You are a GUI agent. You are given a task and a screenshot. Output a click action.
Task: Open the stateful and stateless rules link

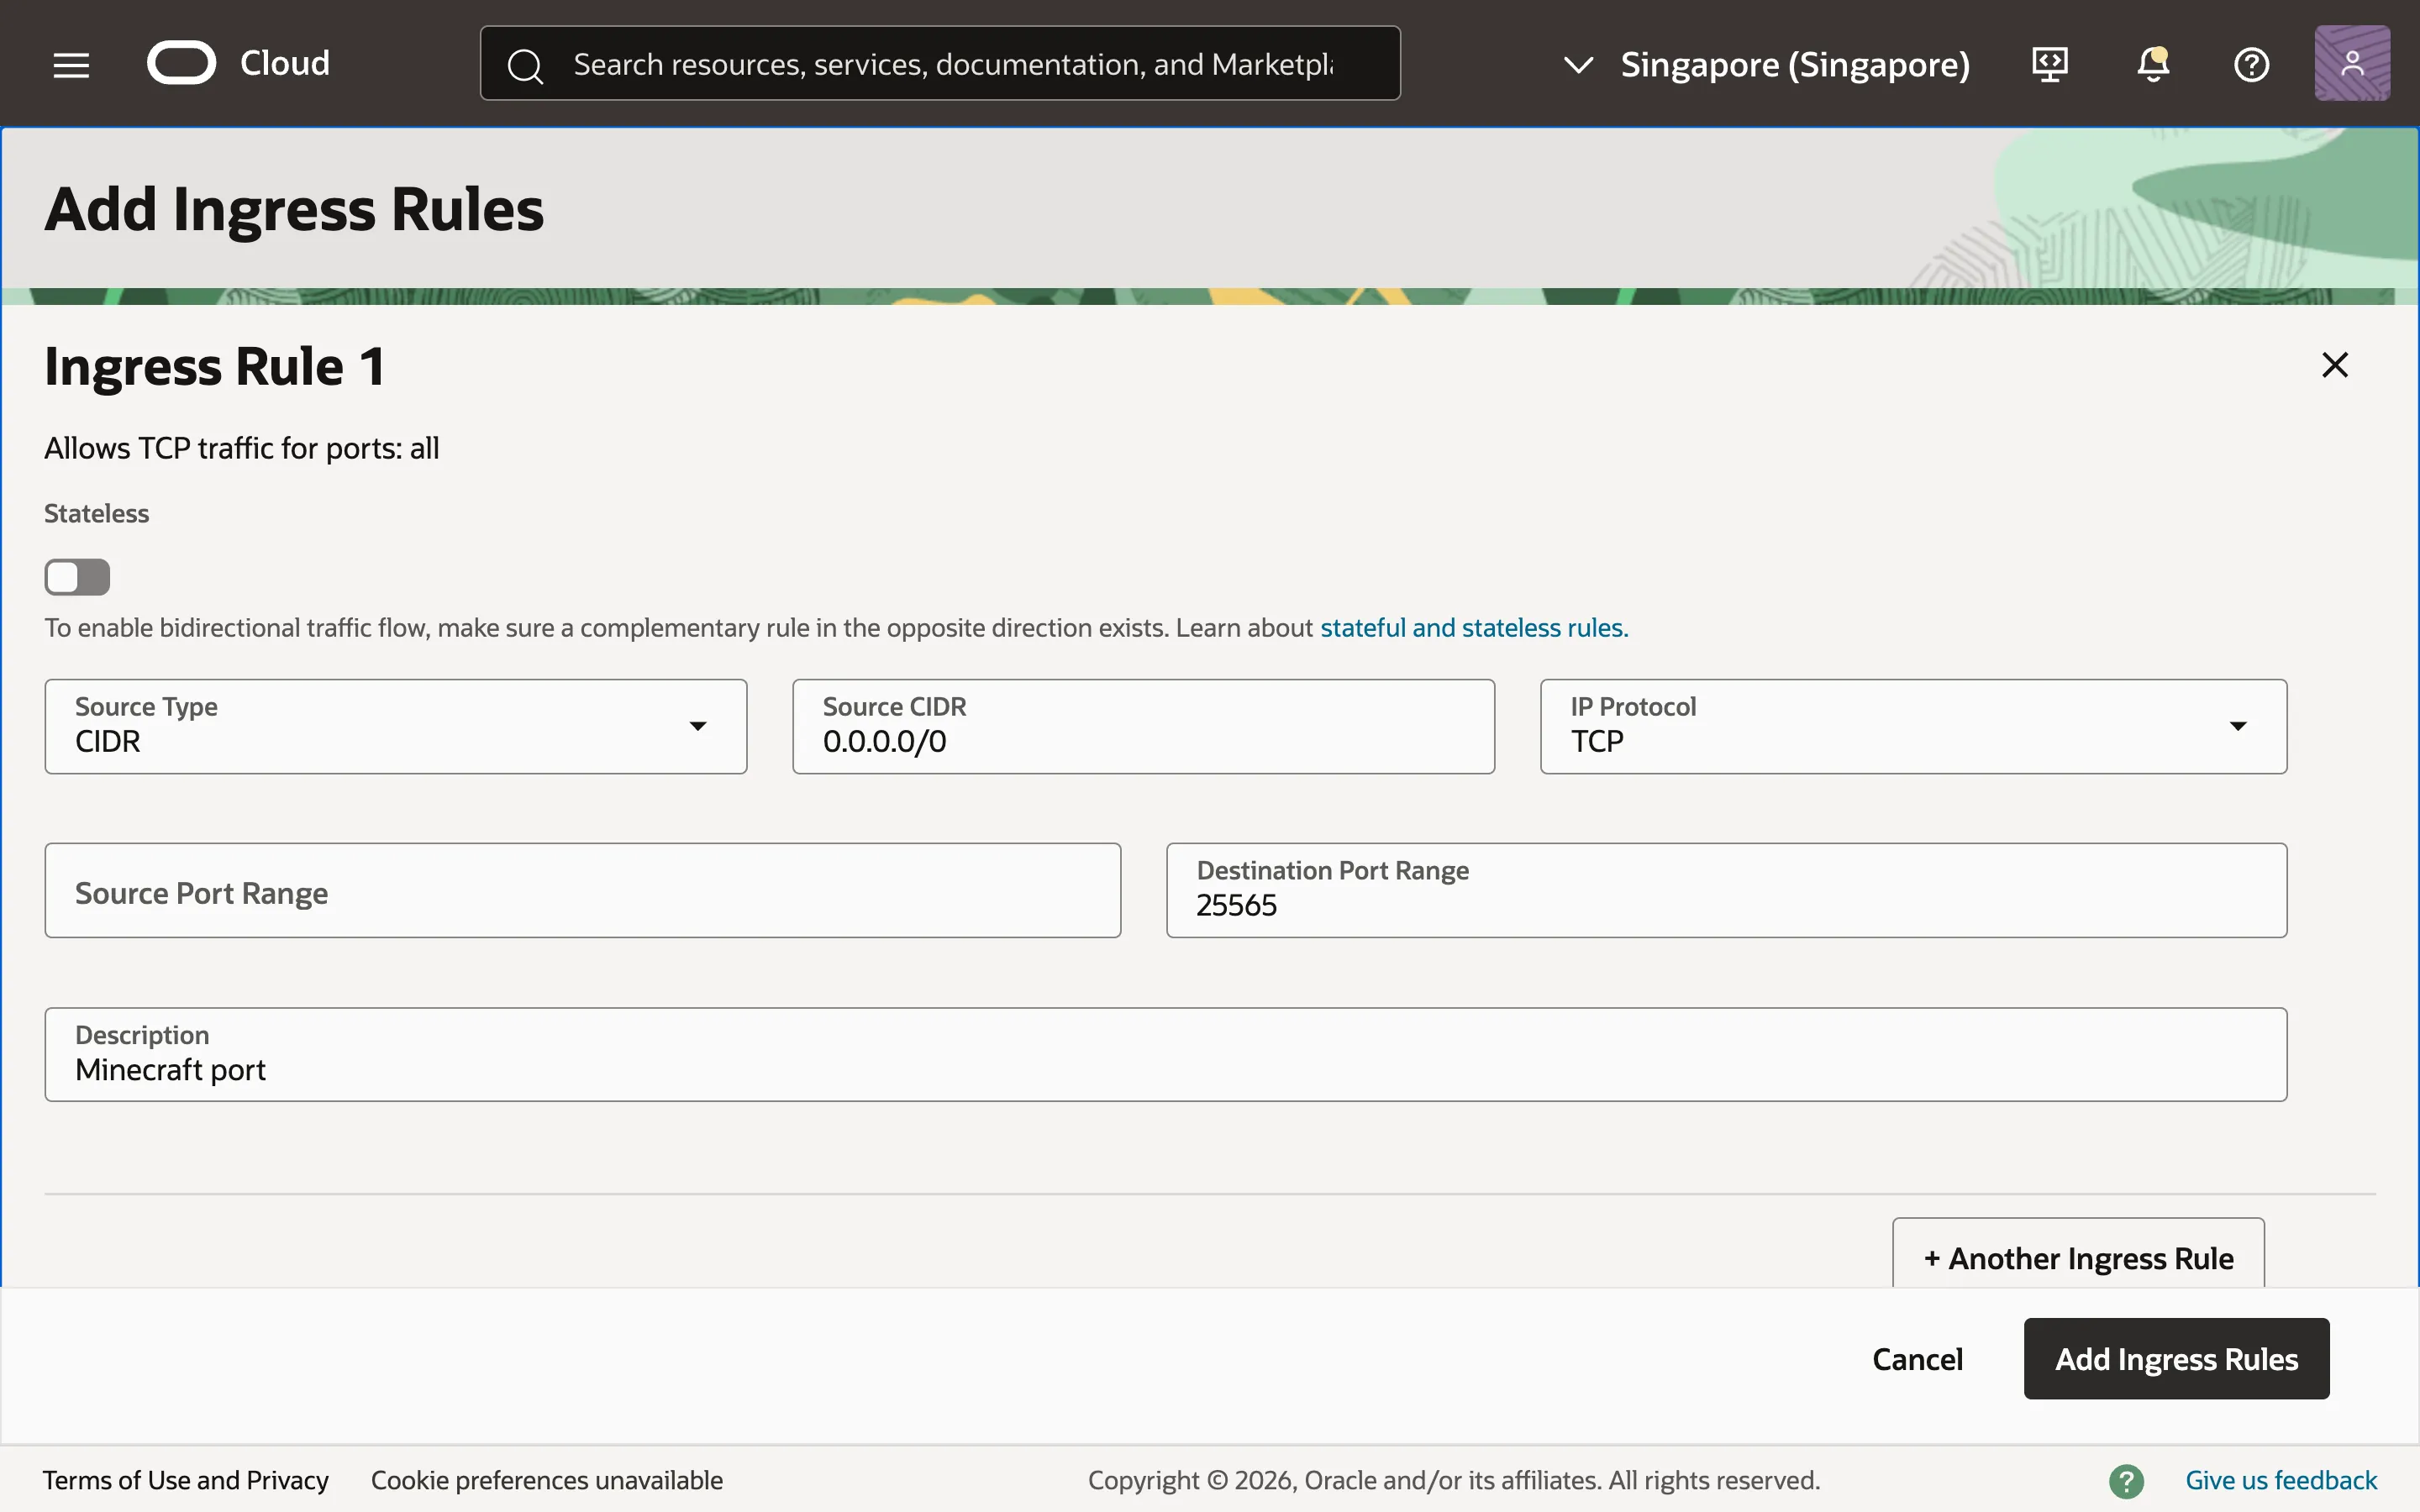(1473, 628)
